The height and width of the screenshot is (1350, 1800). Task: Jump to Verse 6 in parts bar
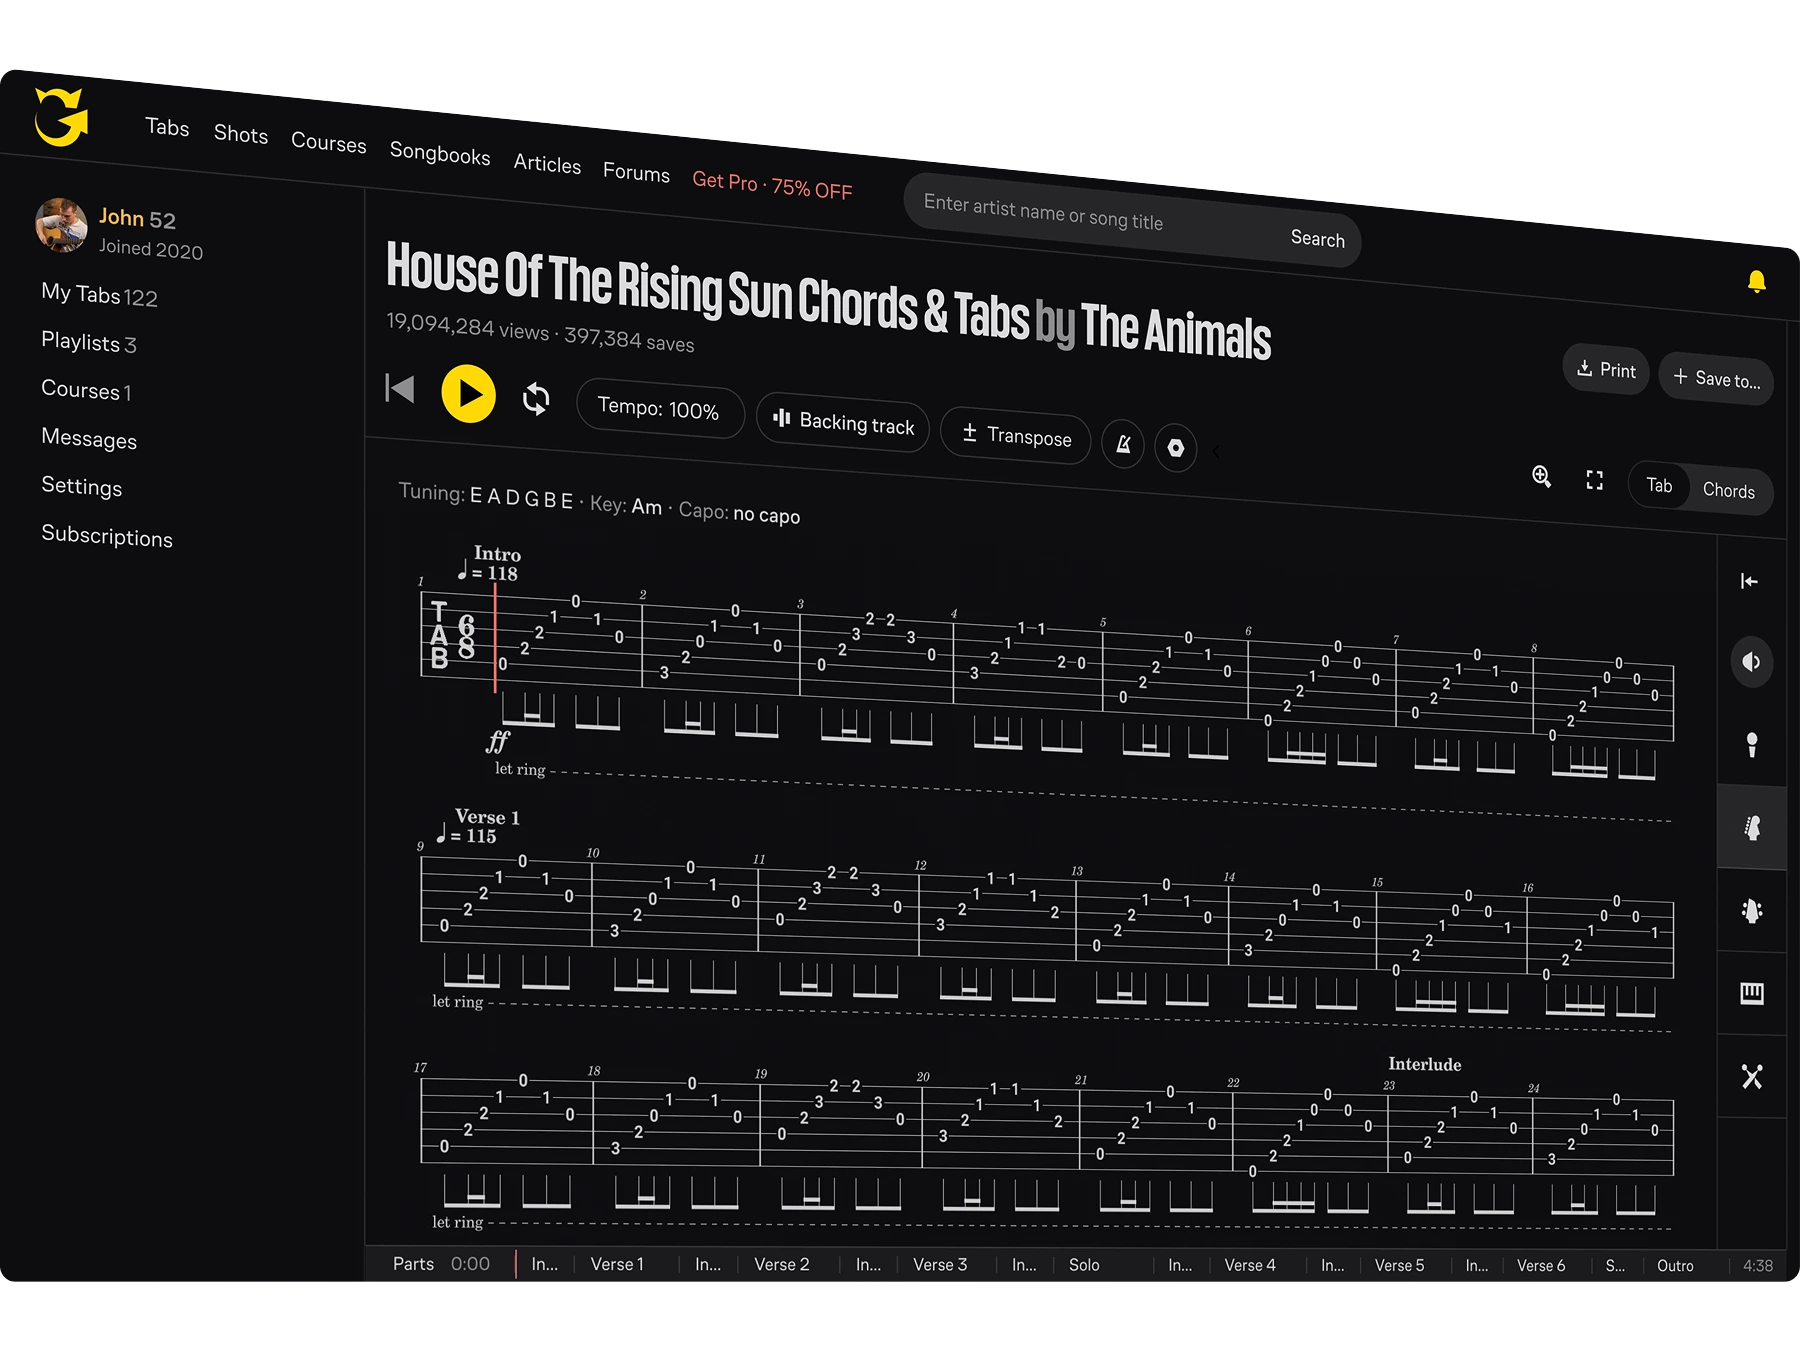pos(1541,1265)
